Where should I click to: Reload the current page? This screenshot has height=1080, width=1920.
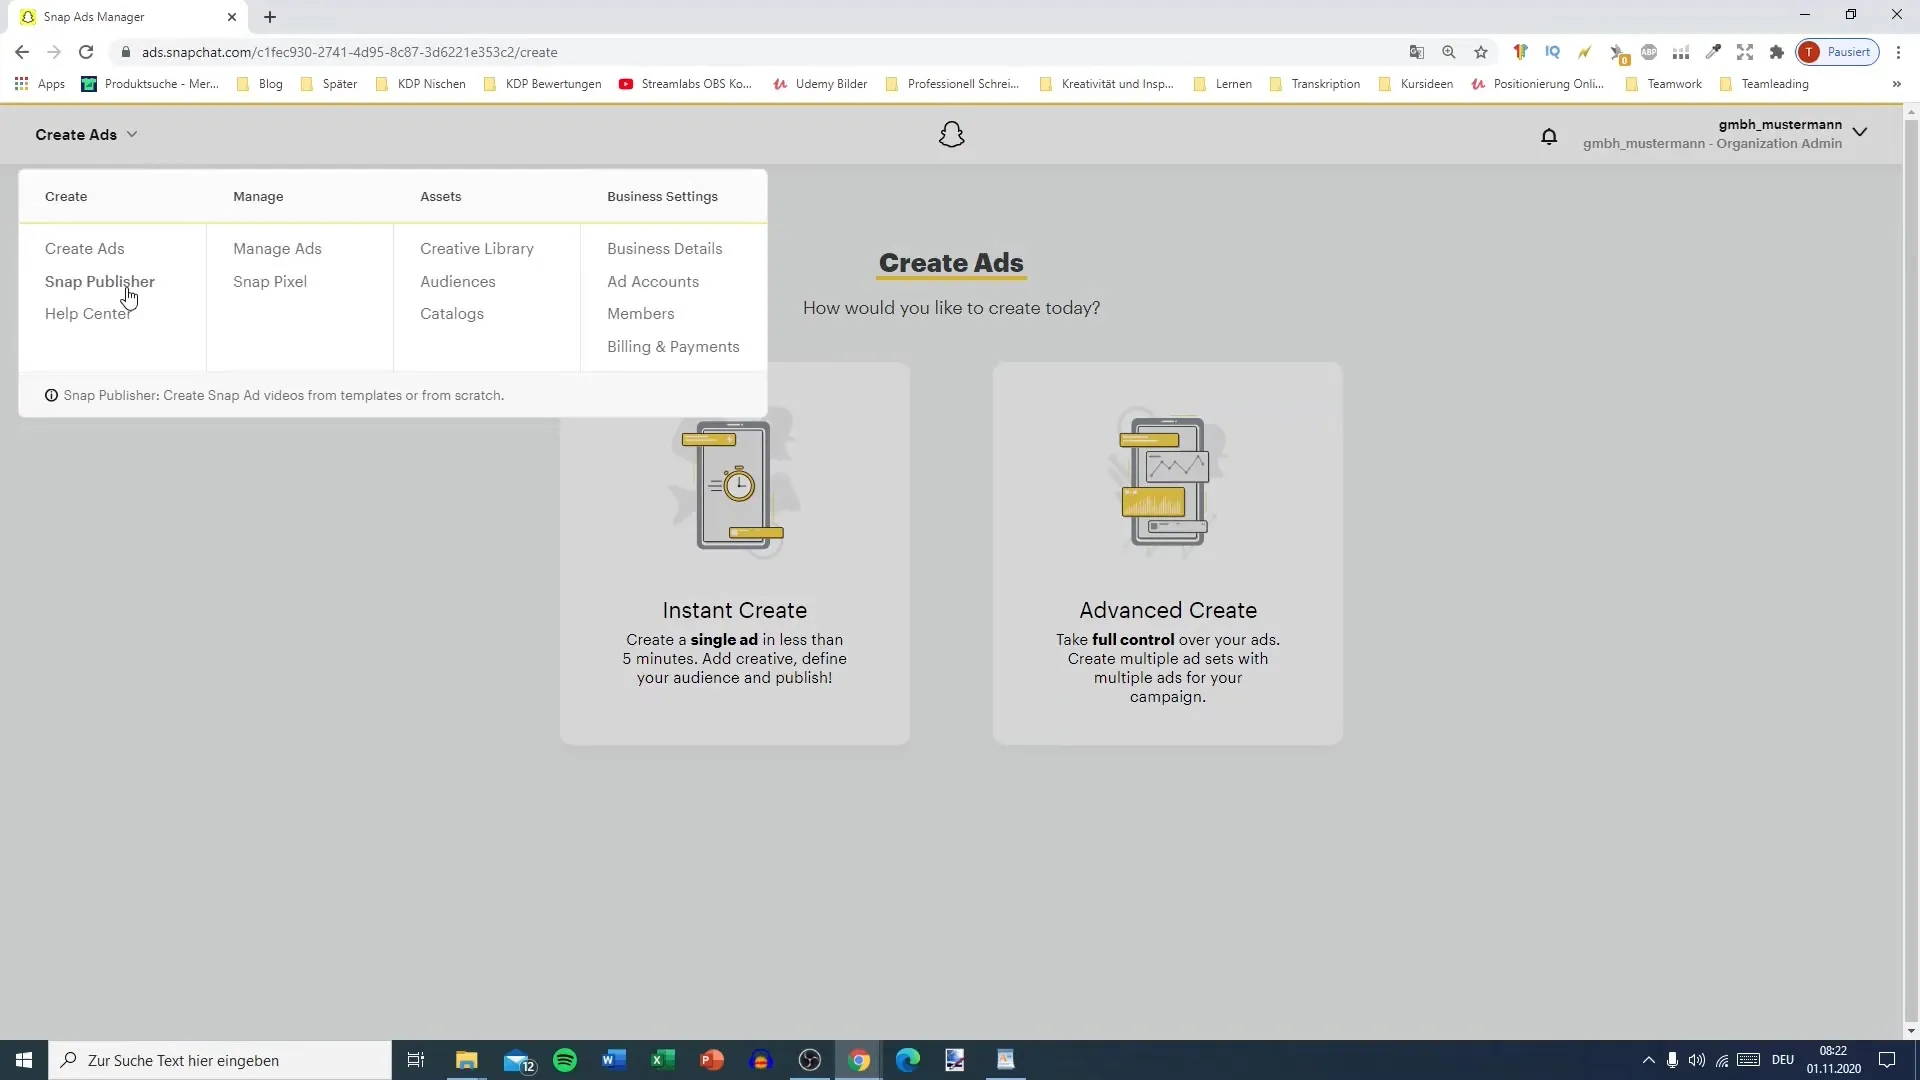click(x=86, y=52)
